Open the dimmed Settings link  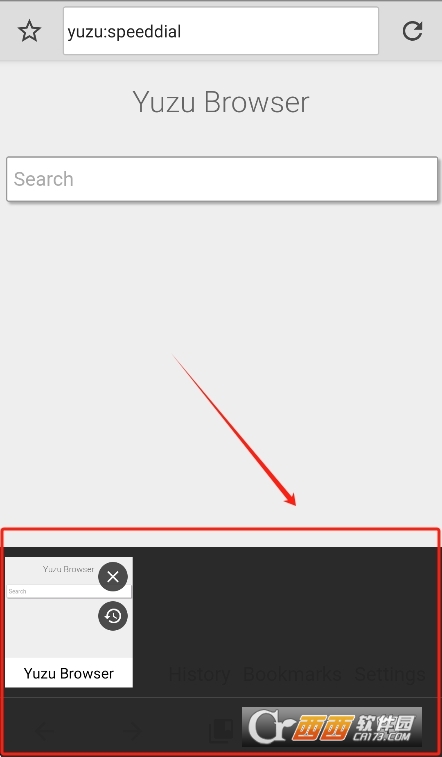tap(390, 674)
